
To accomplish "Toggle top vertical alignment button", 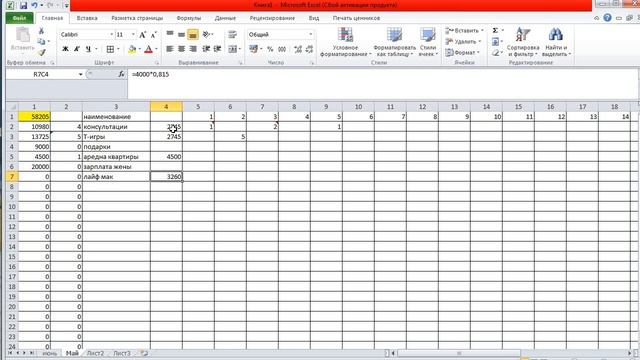I will (x=170, y=35).
